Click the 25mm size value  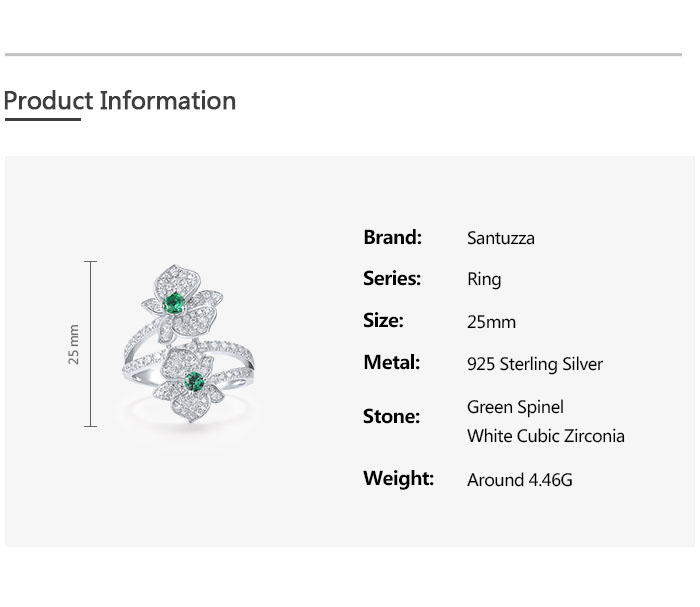pyautogui.click(x=491, y=322)
